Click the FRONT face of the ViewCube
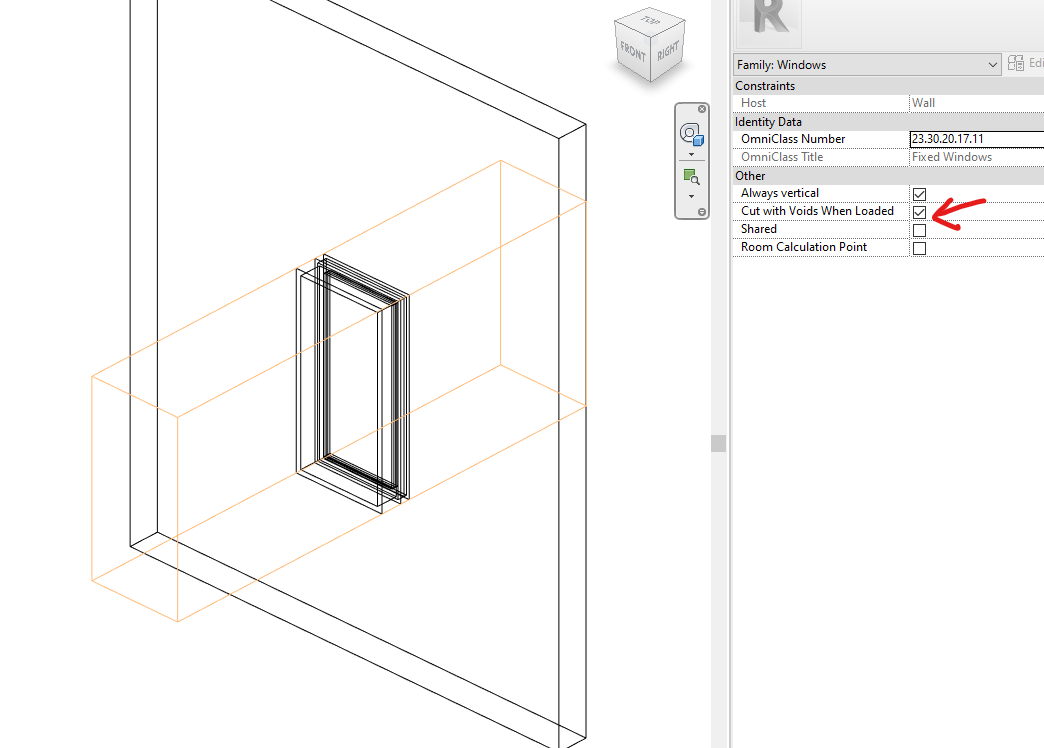 click(x=632, y=52)
